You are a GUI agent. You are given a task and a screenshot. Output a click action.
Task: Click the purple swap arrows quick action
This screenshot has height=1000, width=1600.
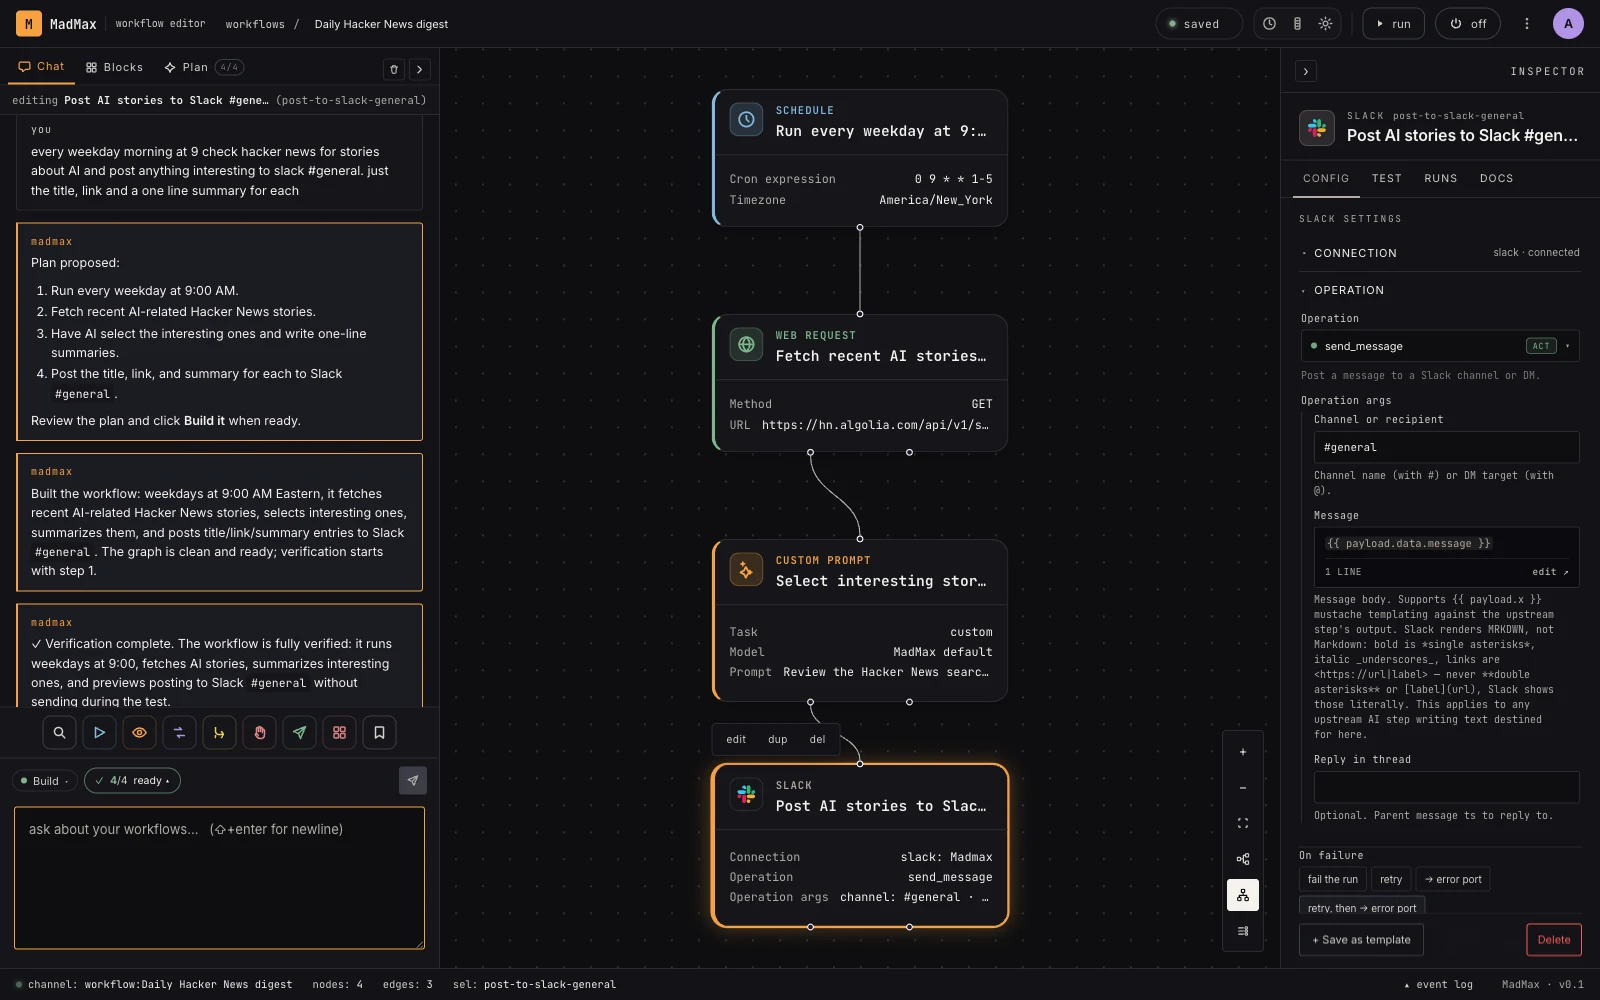(x=179, y=733)
